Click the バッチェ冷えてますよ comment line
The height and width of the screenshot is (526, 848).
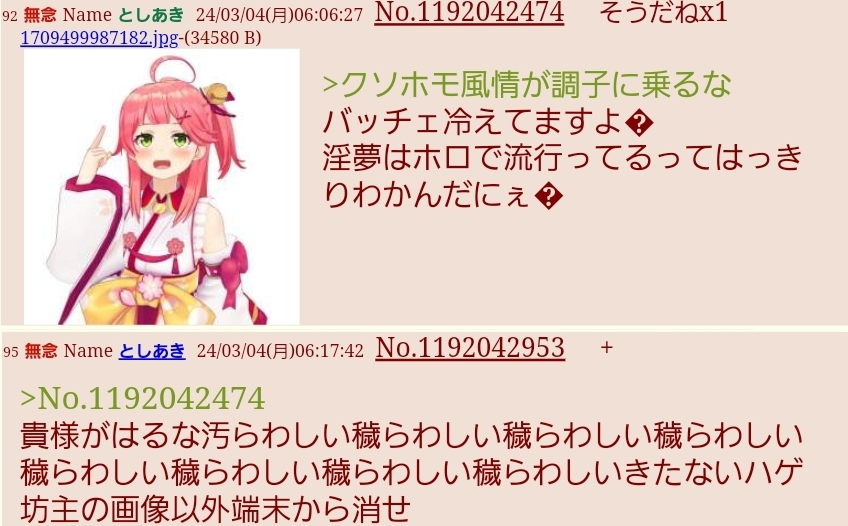point(488,122)
